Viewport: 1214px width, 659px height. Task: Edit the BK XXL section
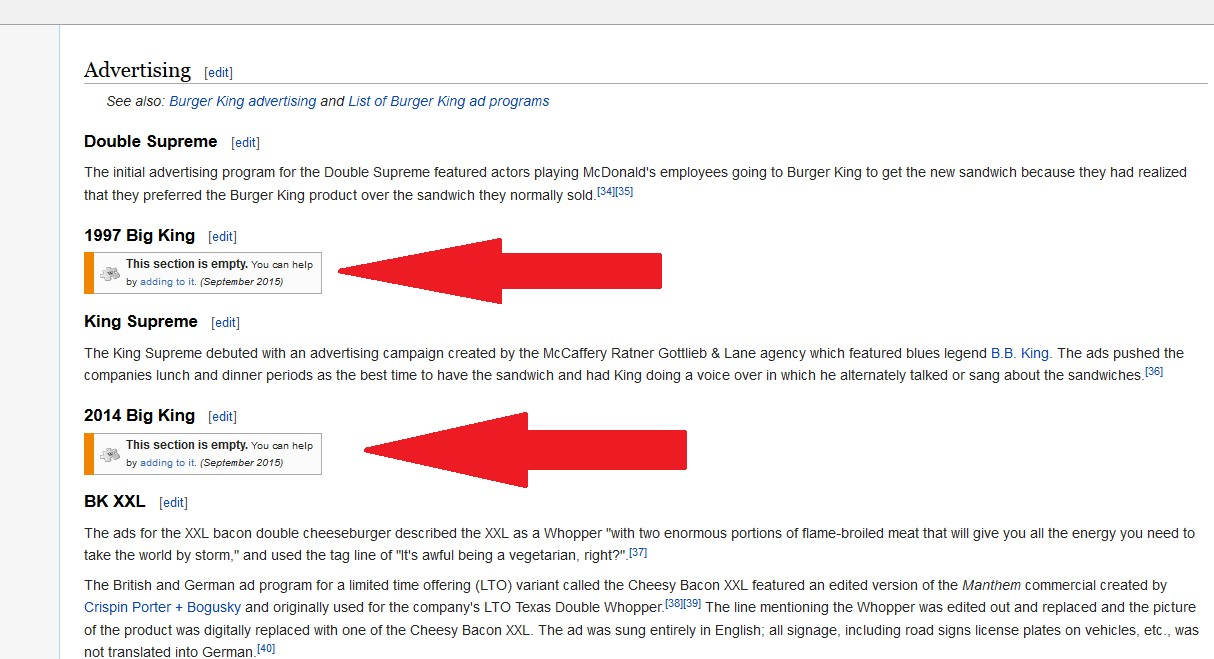pos(173,503)
